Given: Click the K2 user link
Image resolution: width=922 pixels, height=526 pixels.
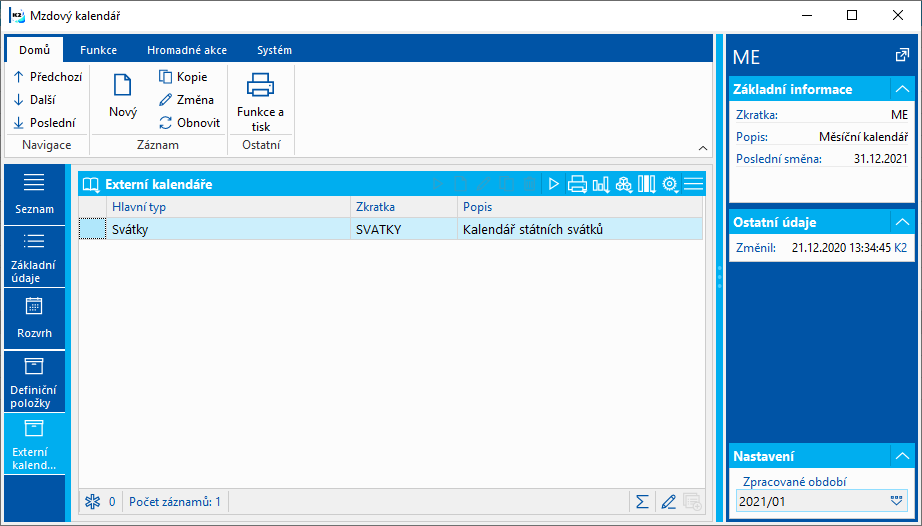Looking at the screenshot, I should click(900, 248).
